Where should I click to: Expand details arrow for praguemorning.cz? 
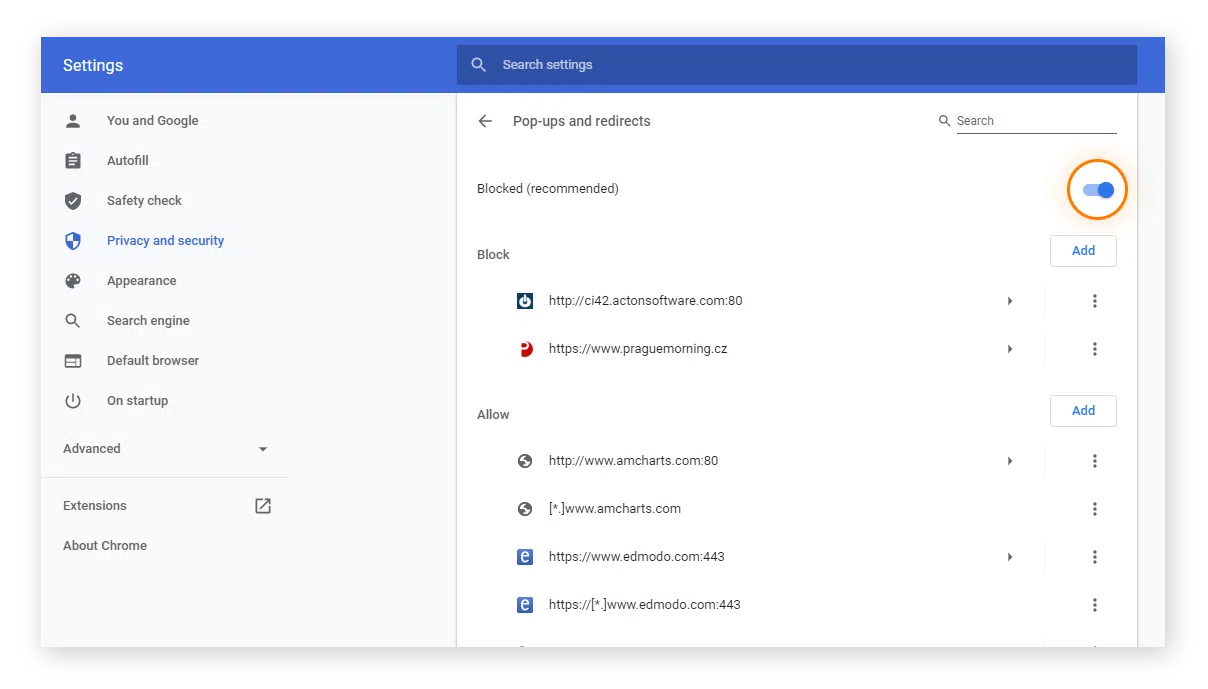pos(1010,349)
